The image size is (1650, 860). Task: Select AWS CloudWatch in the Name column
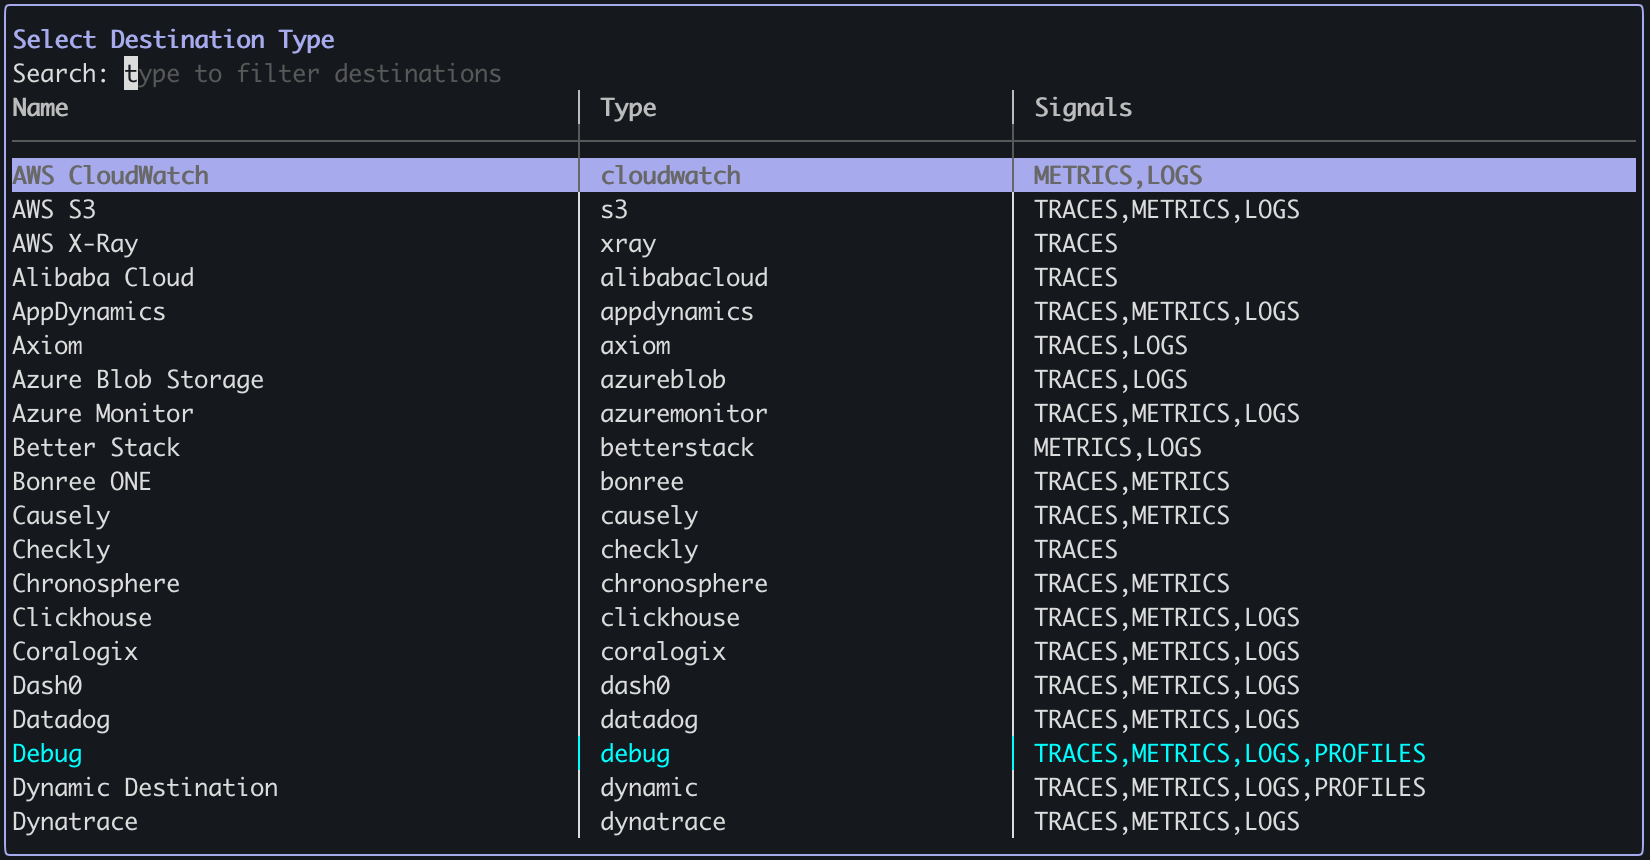111,176
